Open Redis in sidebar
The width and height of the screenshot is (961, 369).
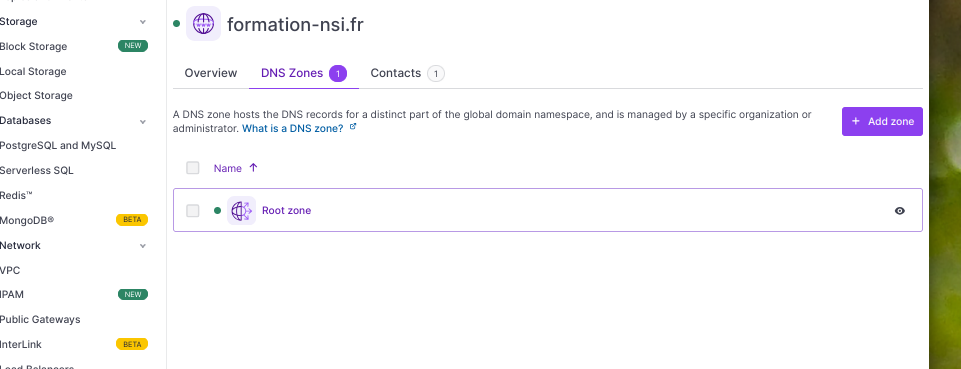click(x=16, y=196)
